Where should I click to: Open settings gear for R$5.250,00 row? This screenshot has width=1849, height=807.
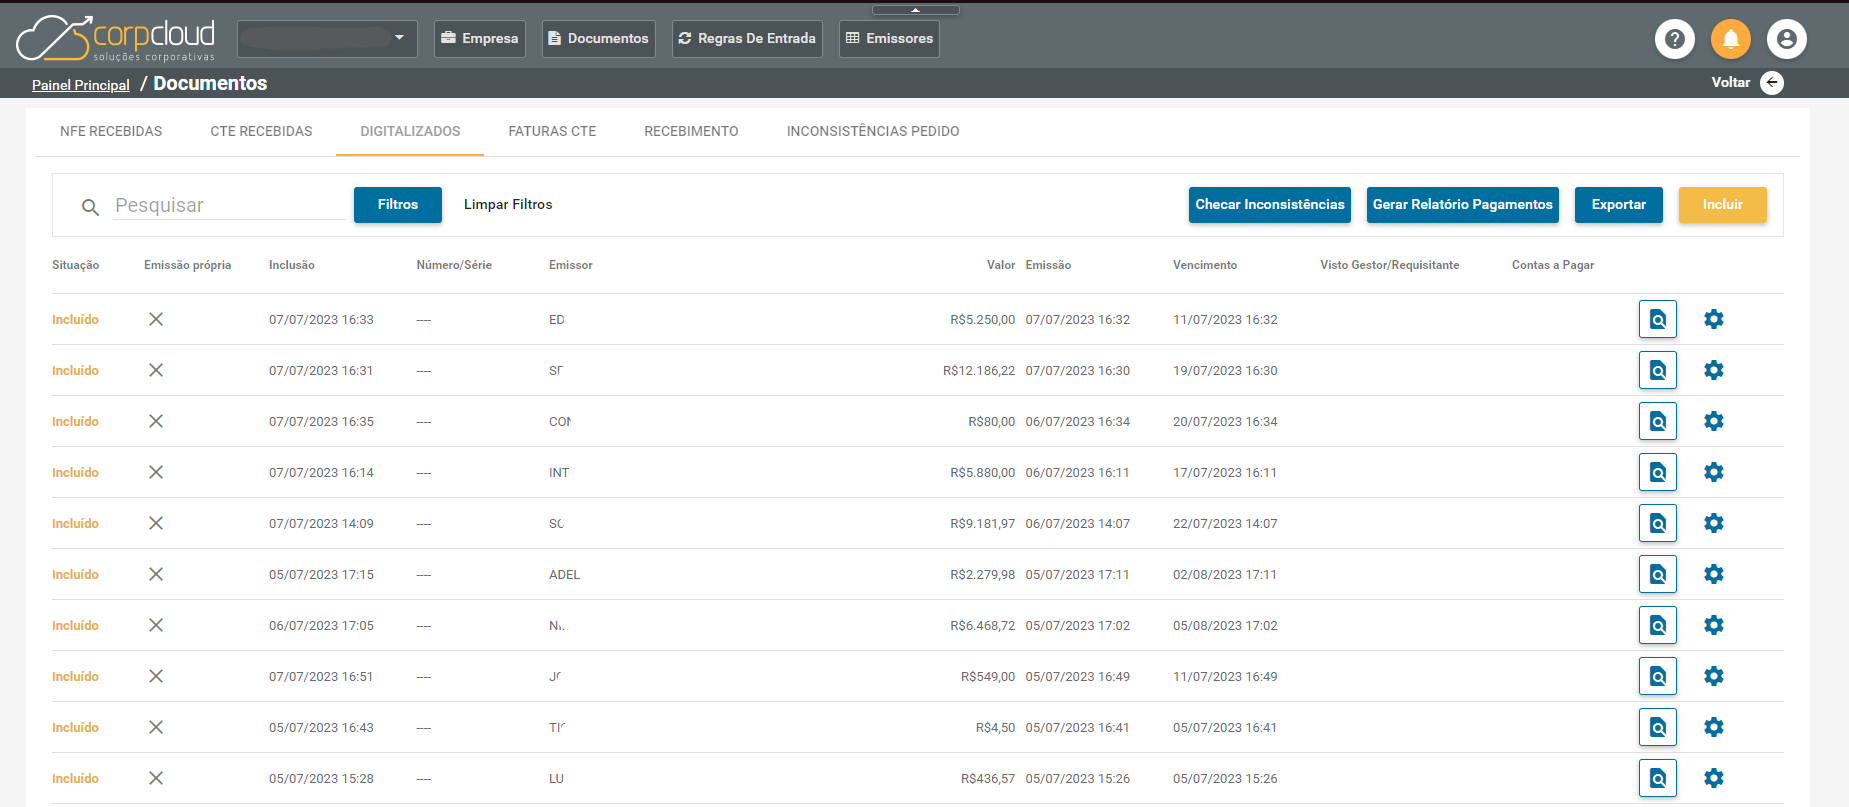point(1714,319)
